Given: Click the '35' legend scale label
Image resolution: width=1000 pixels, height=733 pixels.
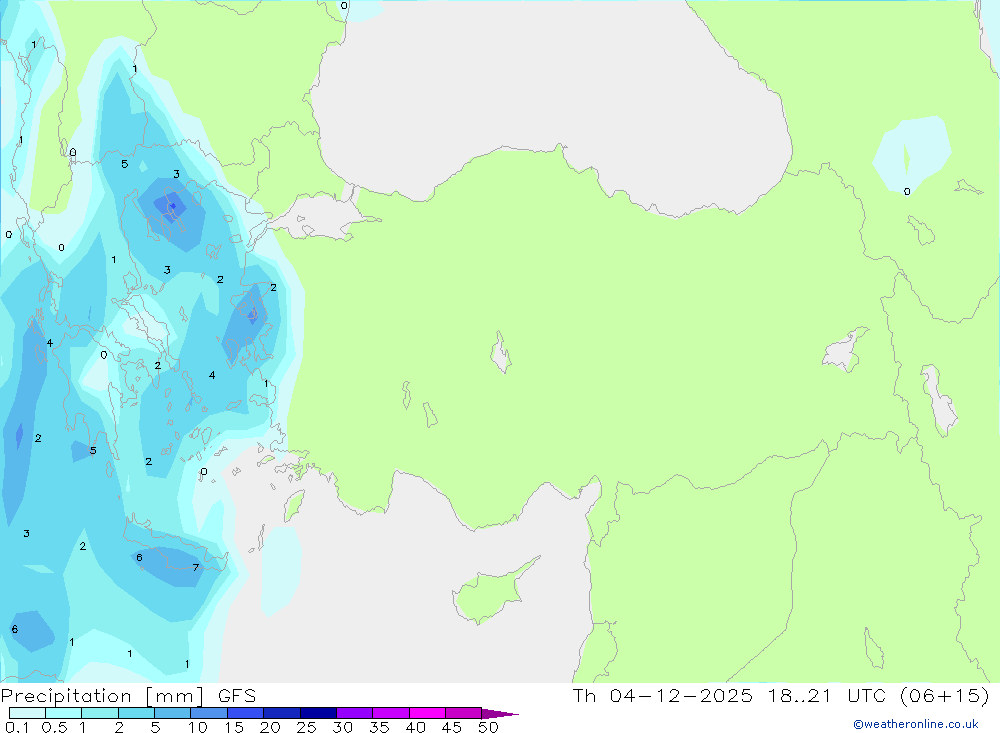Looking at the screenshot, I should pos(379,727).
